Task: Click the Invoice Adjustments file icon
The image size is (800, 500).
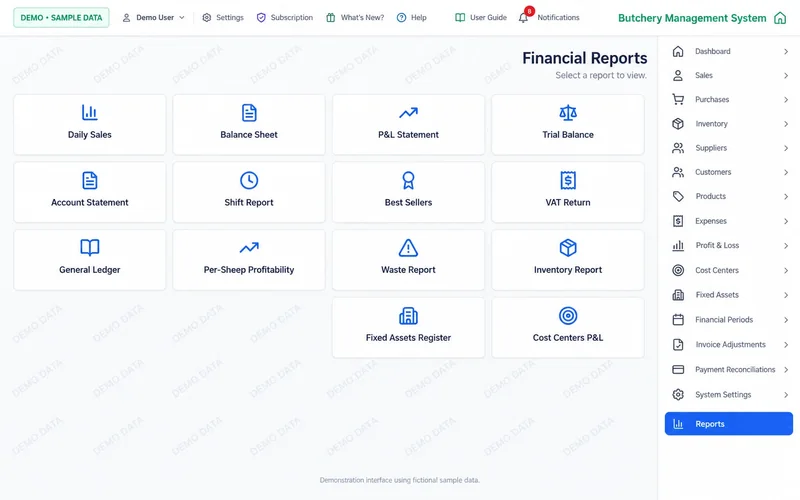Action: pos(678,344)
